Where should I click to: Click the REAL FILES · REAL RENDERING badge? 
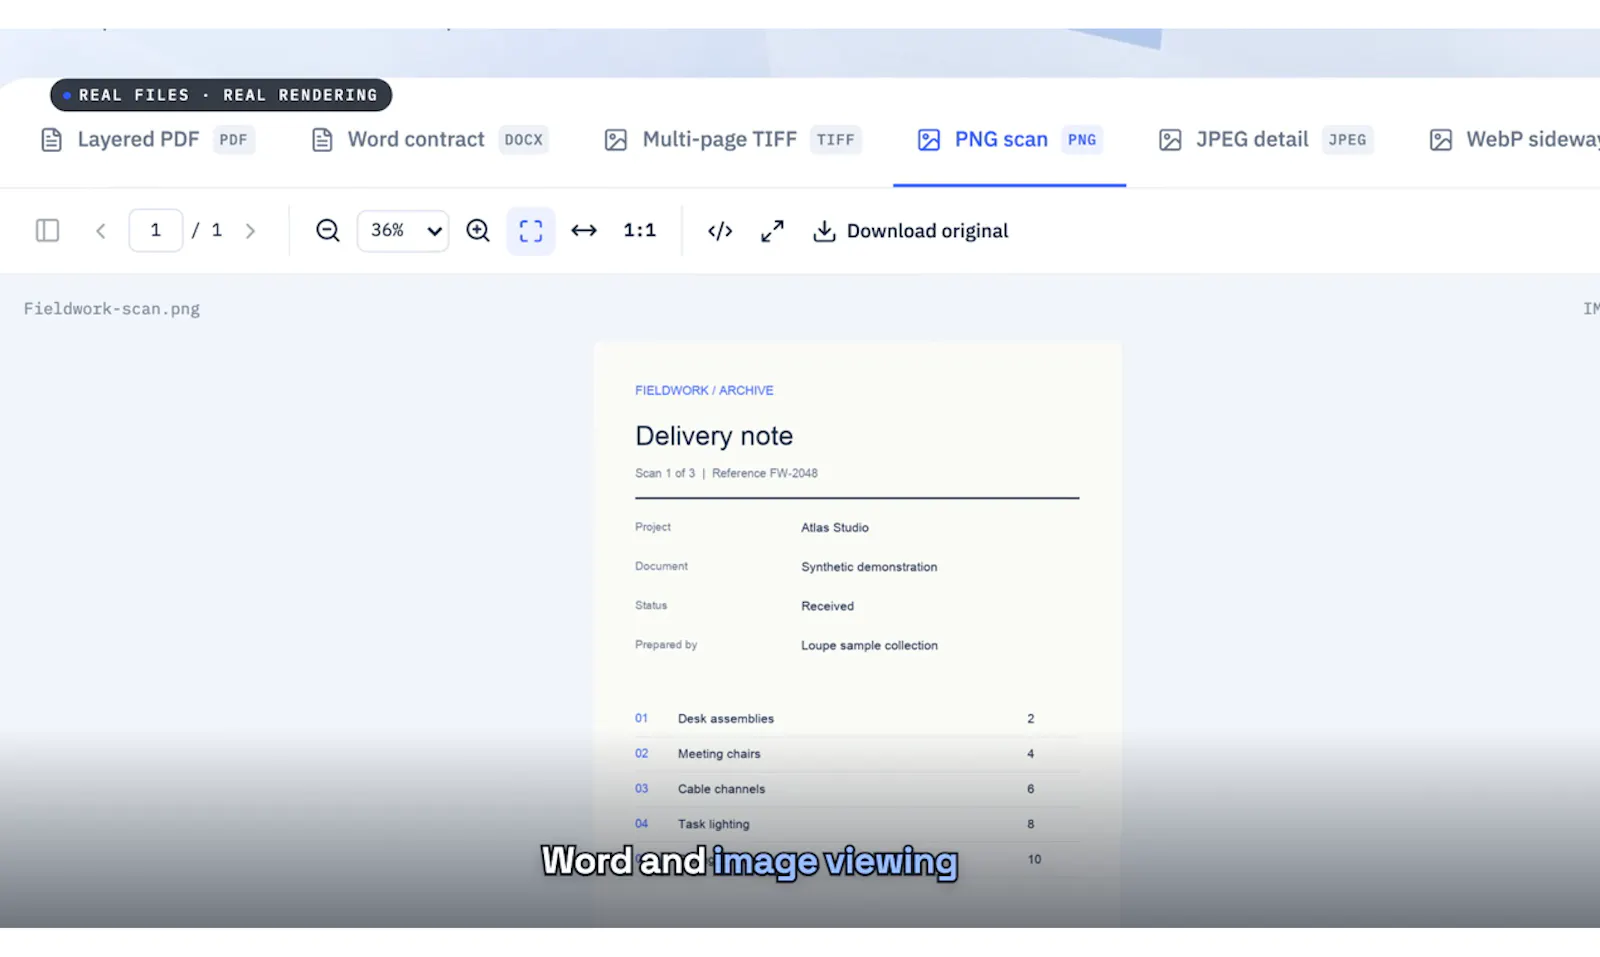coord(221,95)
